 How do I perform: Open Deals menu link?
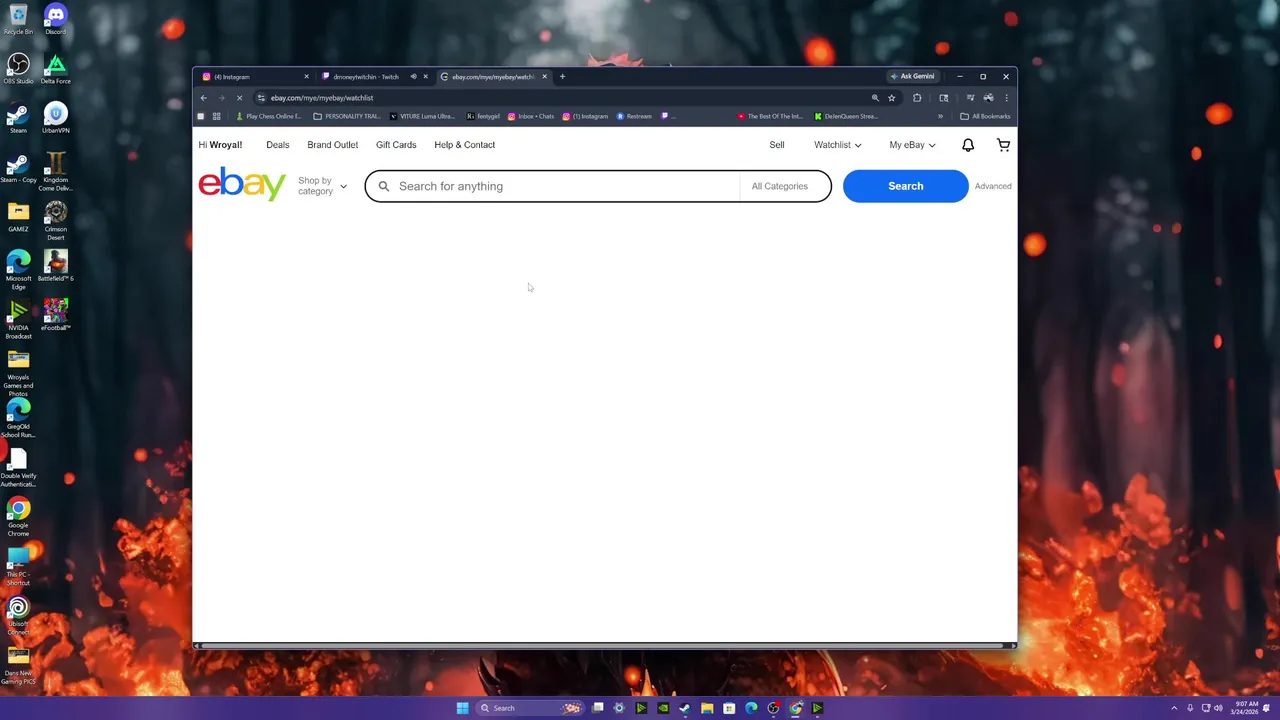(277, 145)
